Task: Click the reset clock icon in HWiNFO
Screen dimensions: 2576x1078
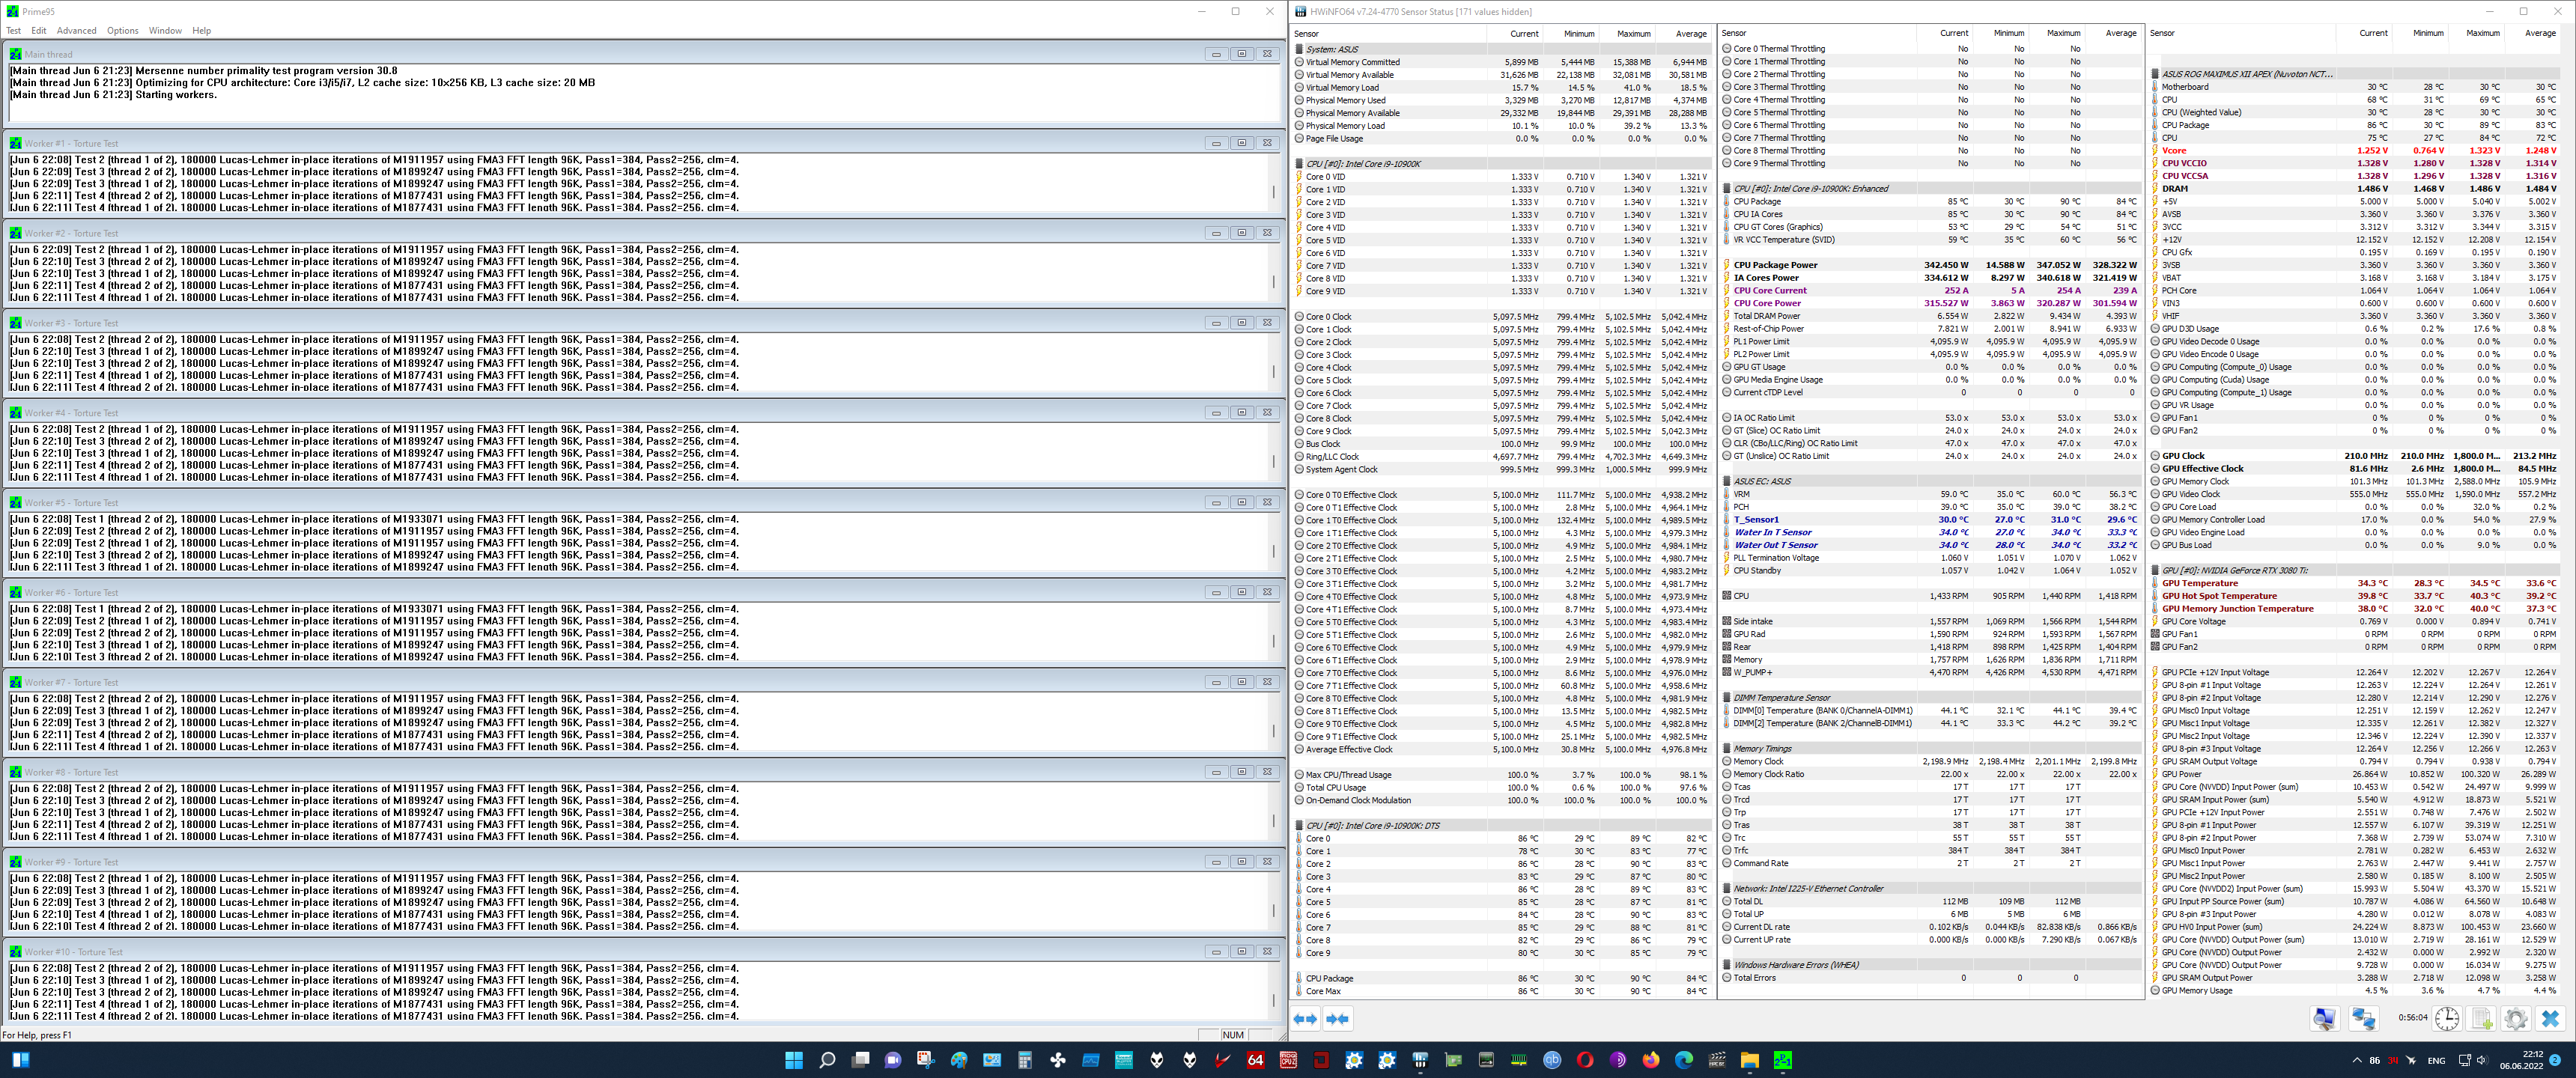Action: [x=2447, y=1019]
